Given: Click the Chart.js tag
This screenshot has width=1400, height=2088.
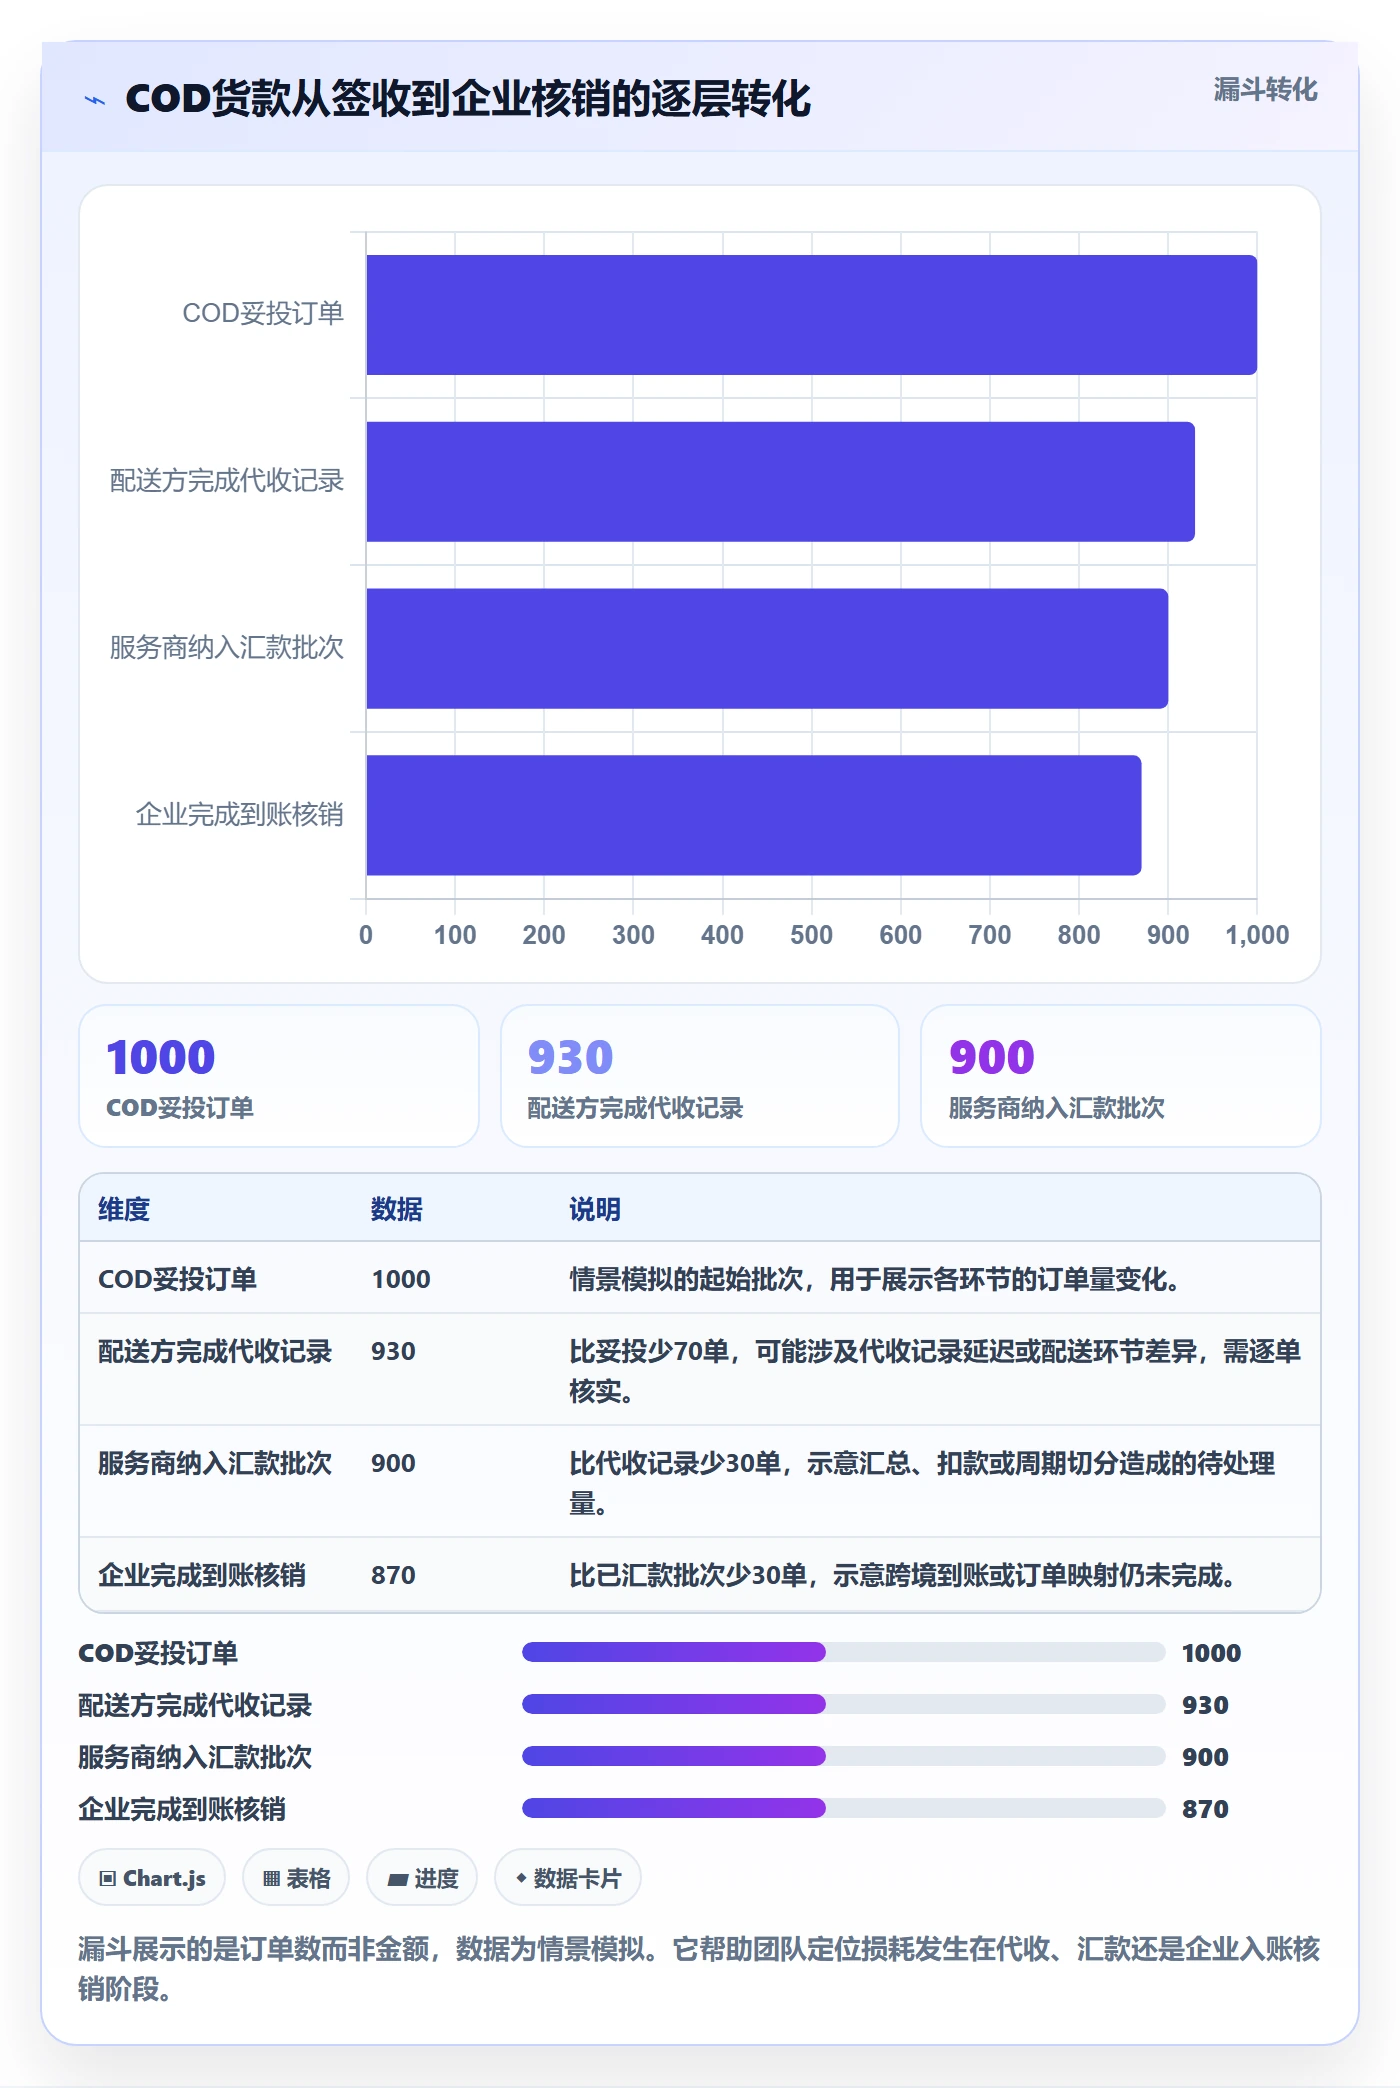Looking at the screenshot, I should [x=152, y=1878].
